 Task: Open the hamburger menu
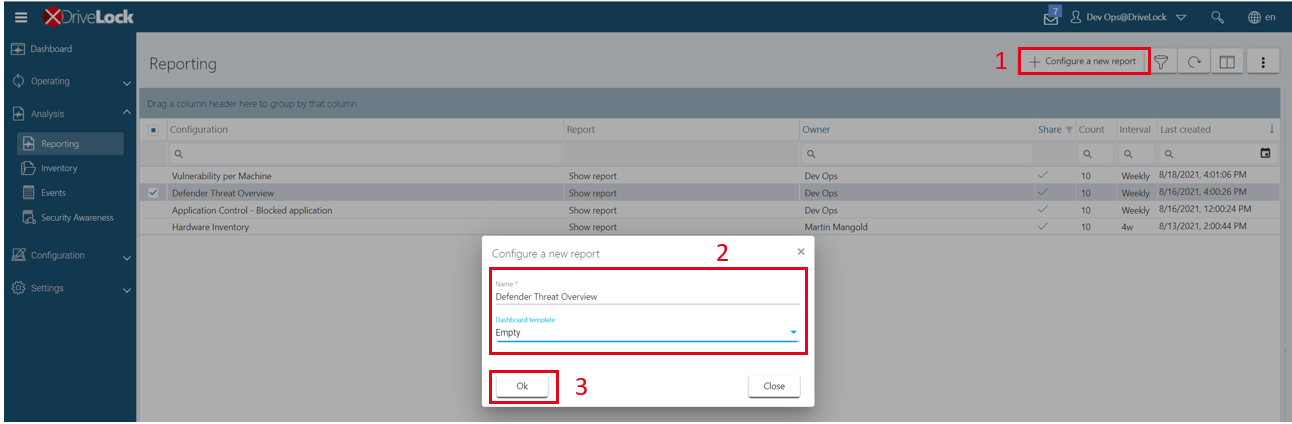21,17
